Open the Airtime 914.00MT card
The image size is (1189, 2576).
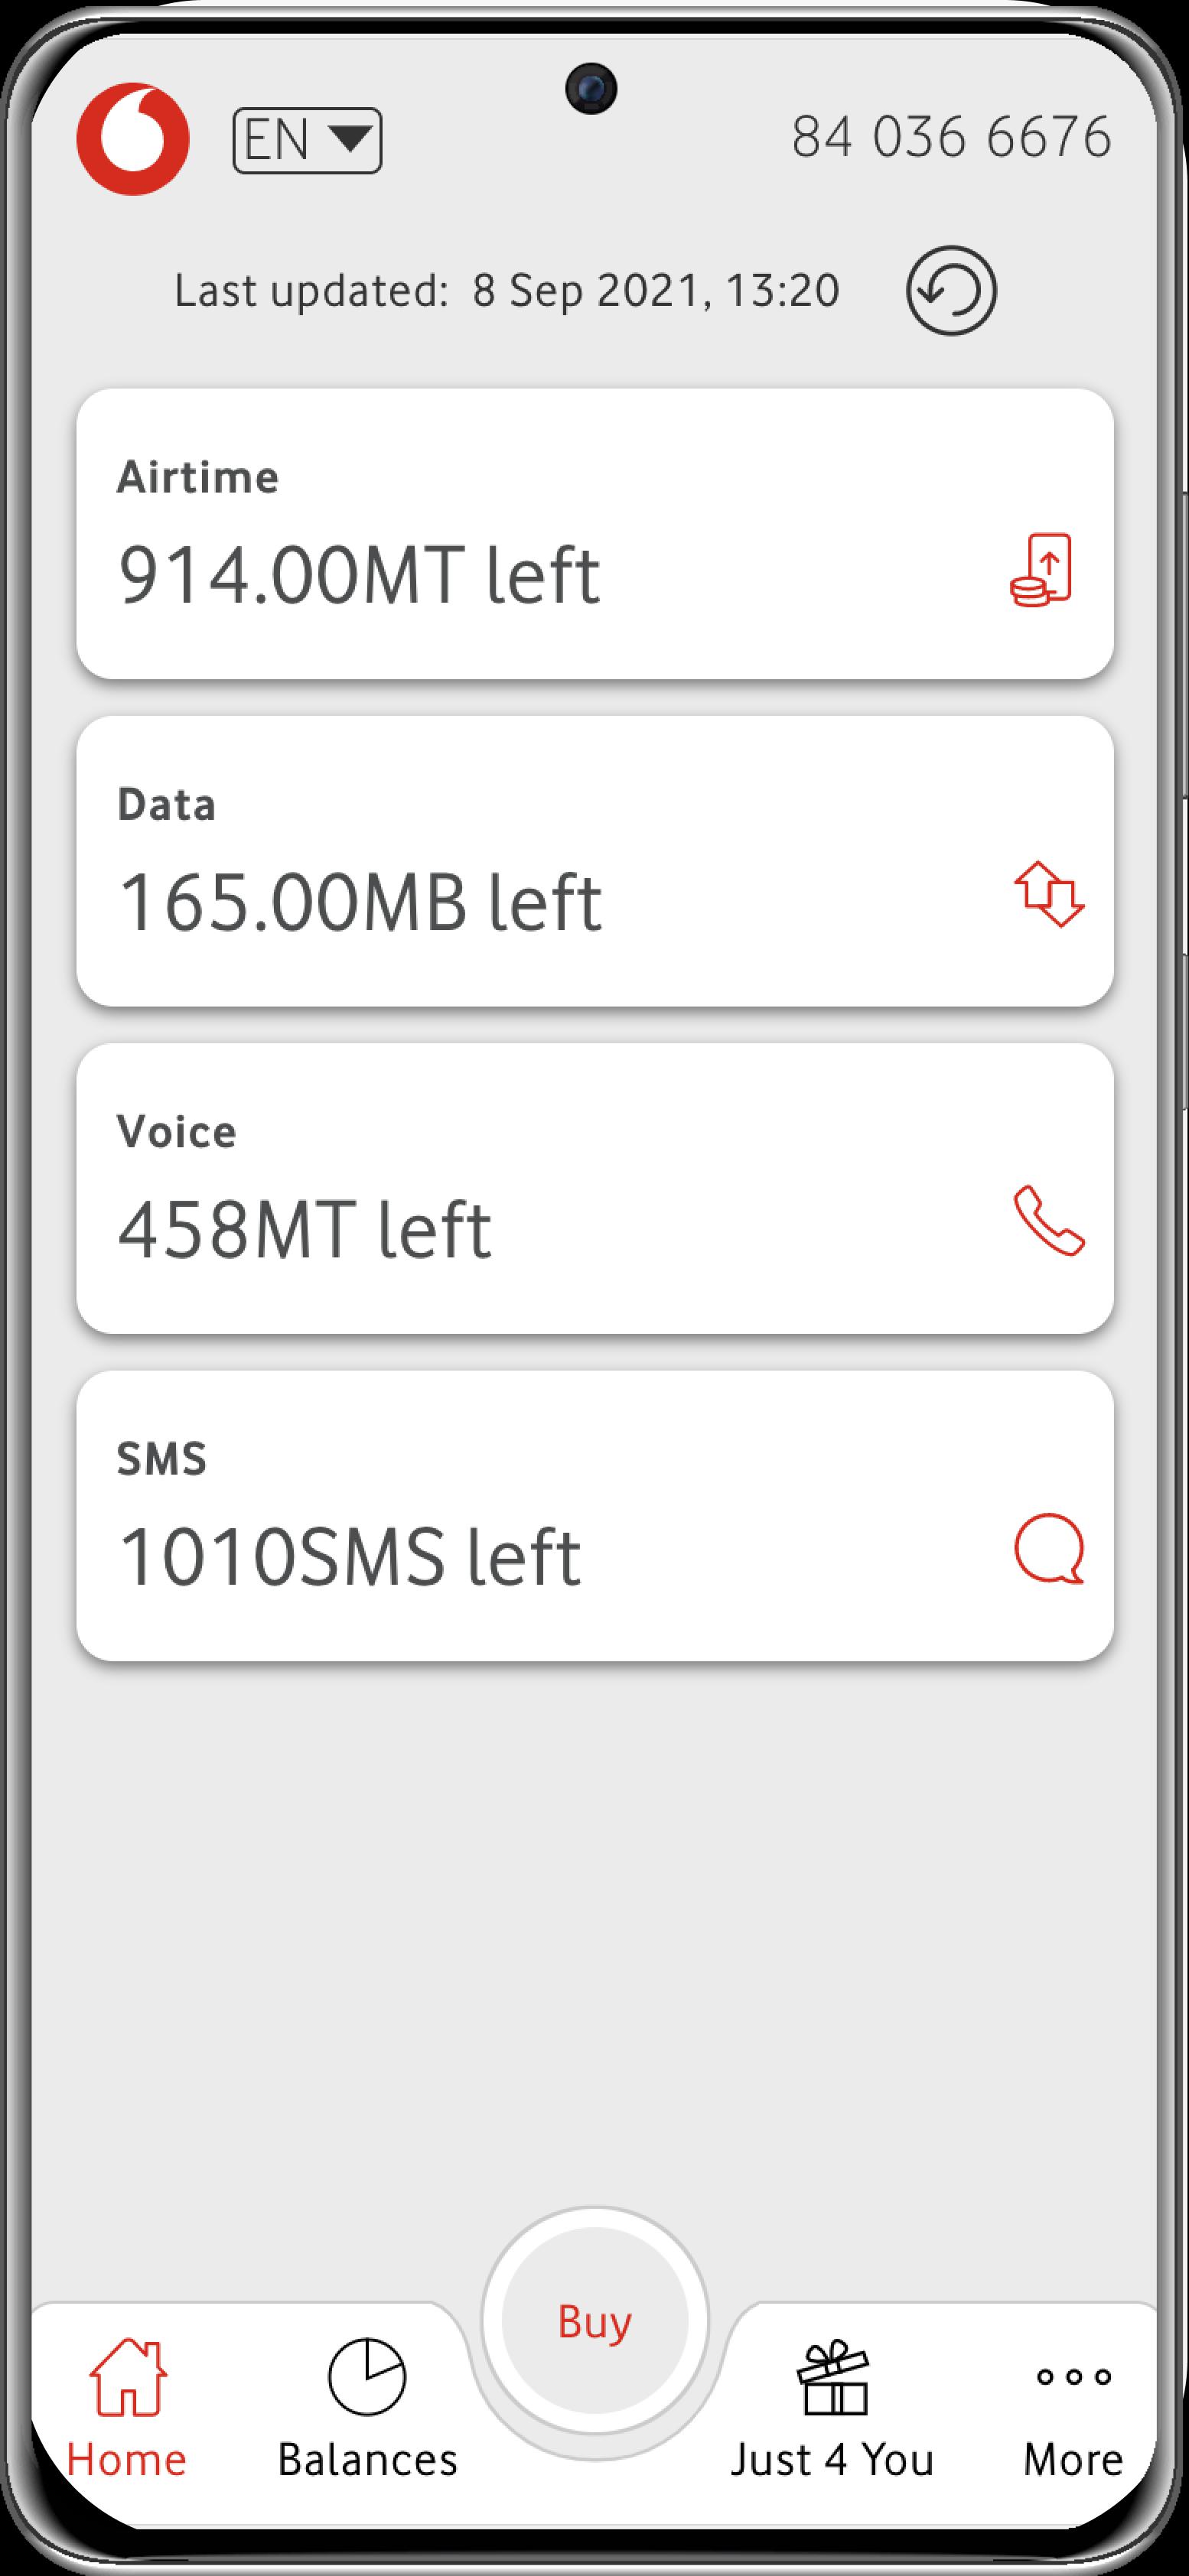[x=595, y=534]
